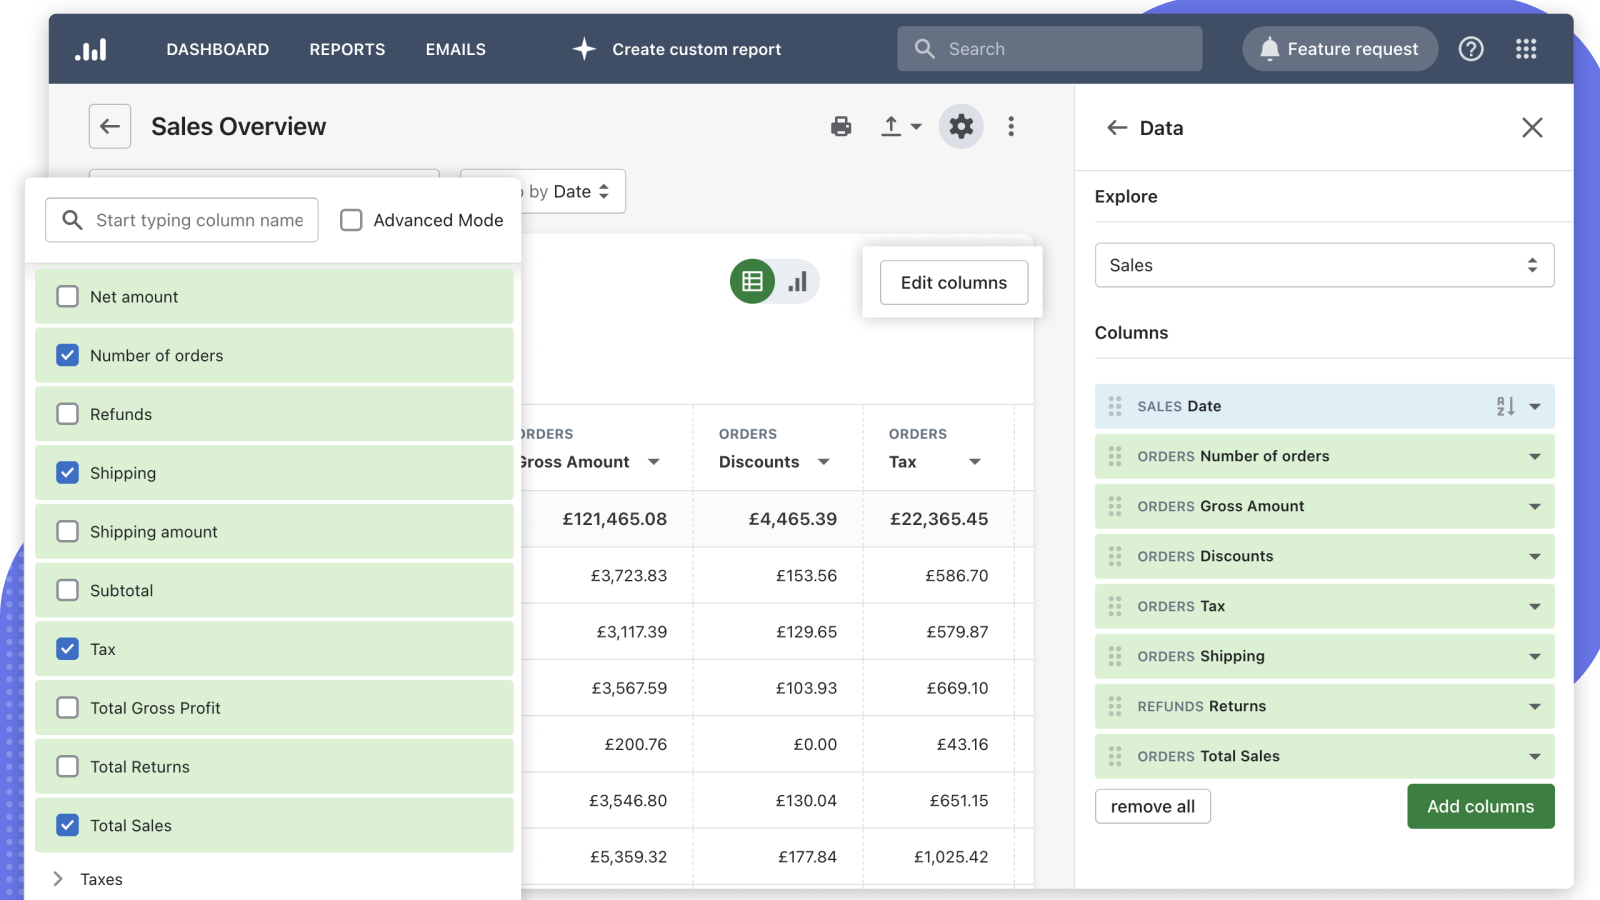Open the ORDERS Discounts column dropdown

tap(1535, 556)
